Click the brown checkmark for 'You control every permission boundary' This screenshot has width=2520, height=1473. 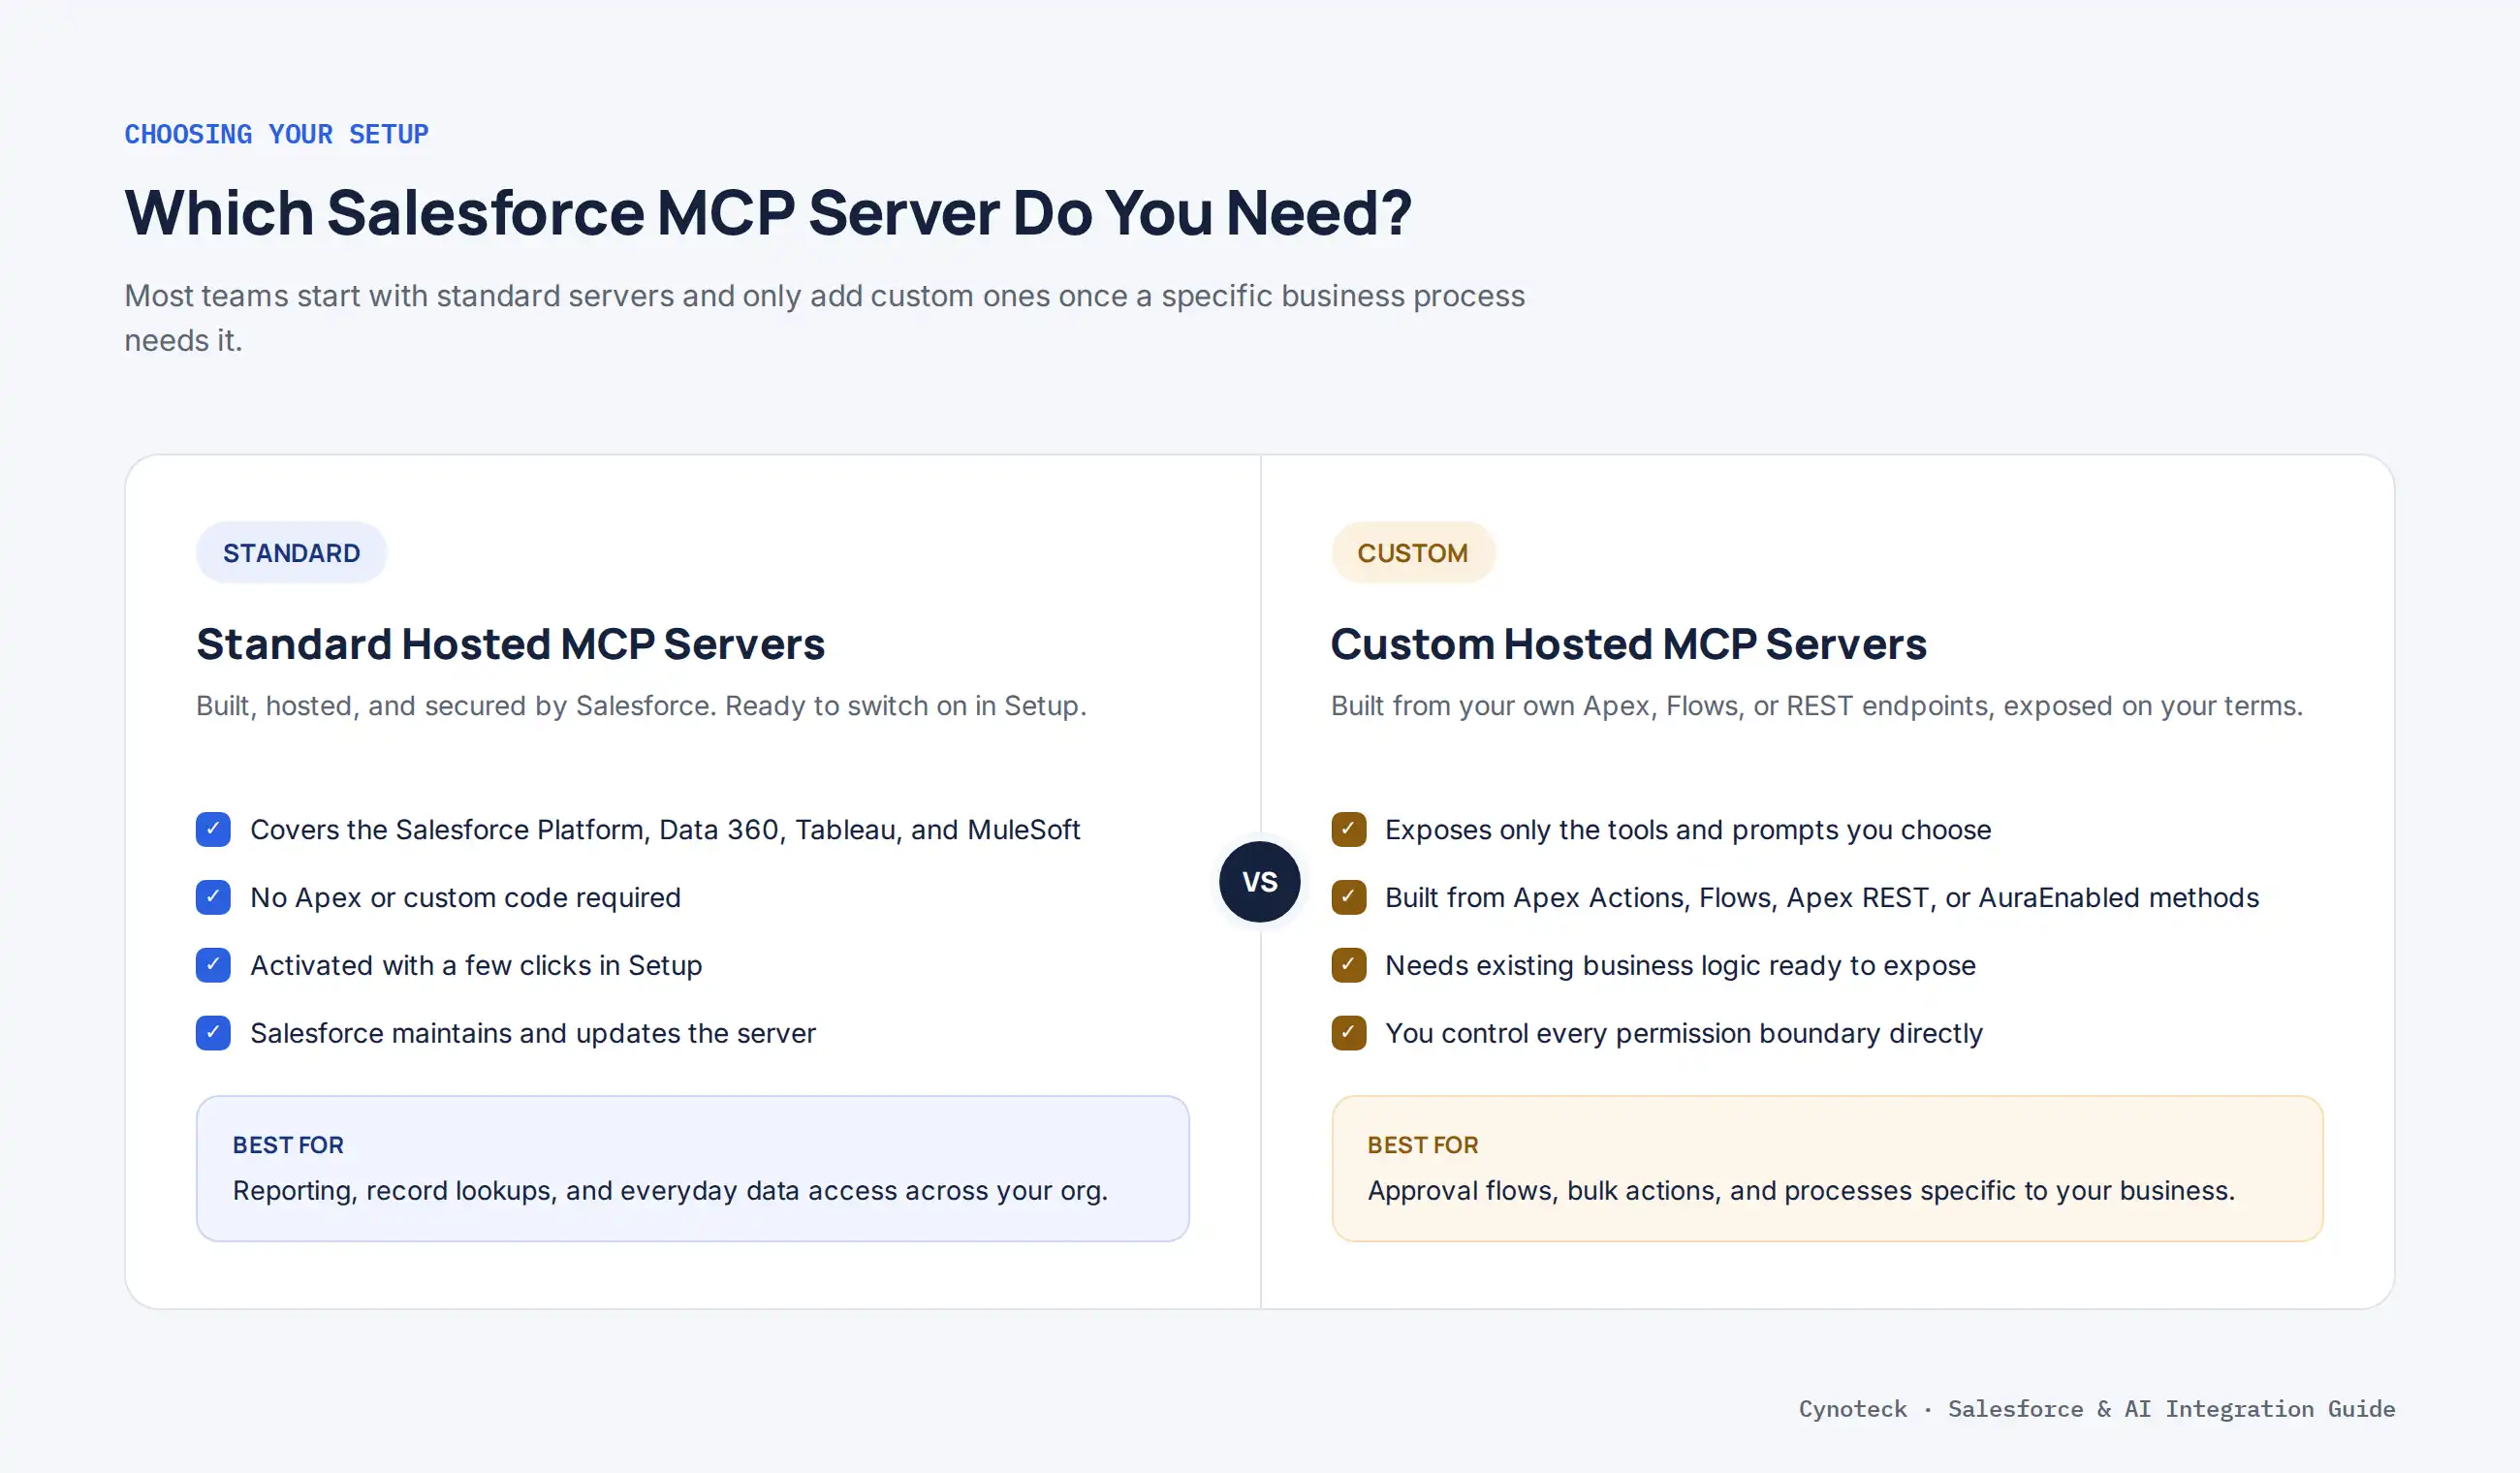pos(1348,1033)
